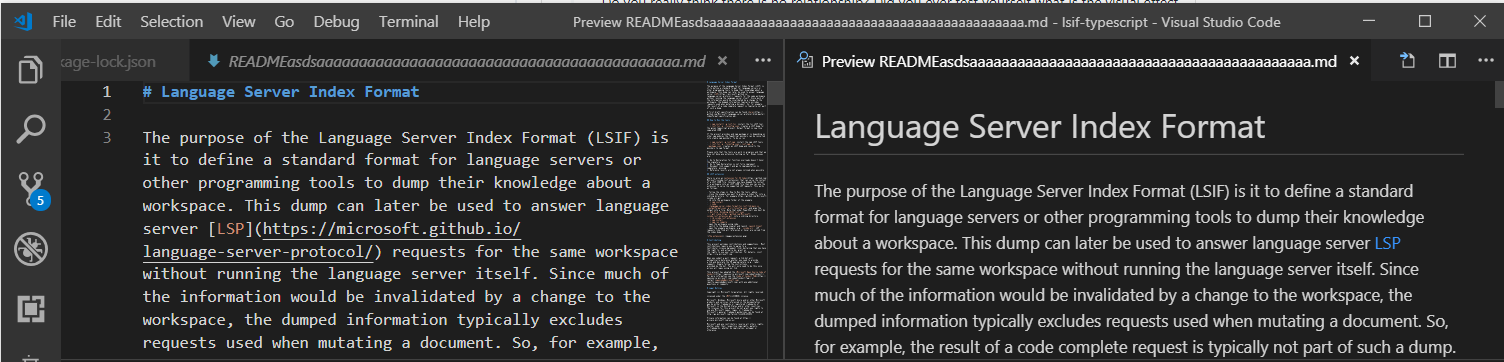Click the '# Language Server Index Format' editor line
This screenshot has height=362, width=1504.
coord(281,92)
